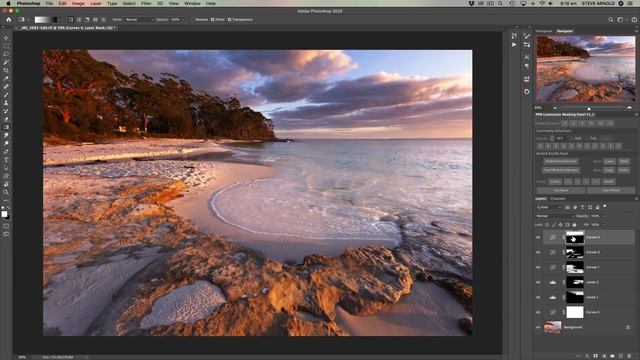Open the Actions panel play icon
640x360 pixels.
514,44
